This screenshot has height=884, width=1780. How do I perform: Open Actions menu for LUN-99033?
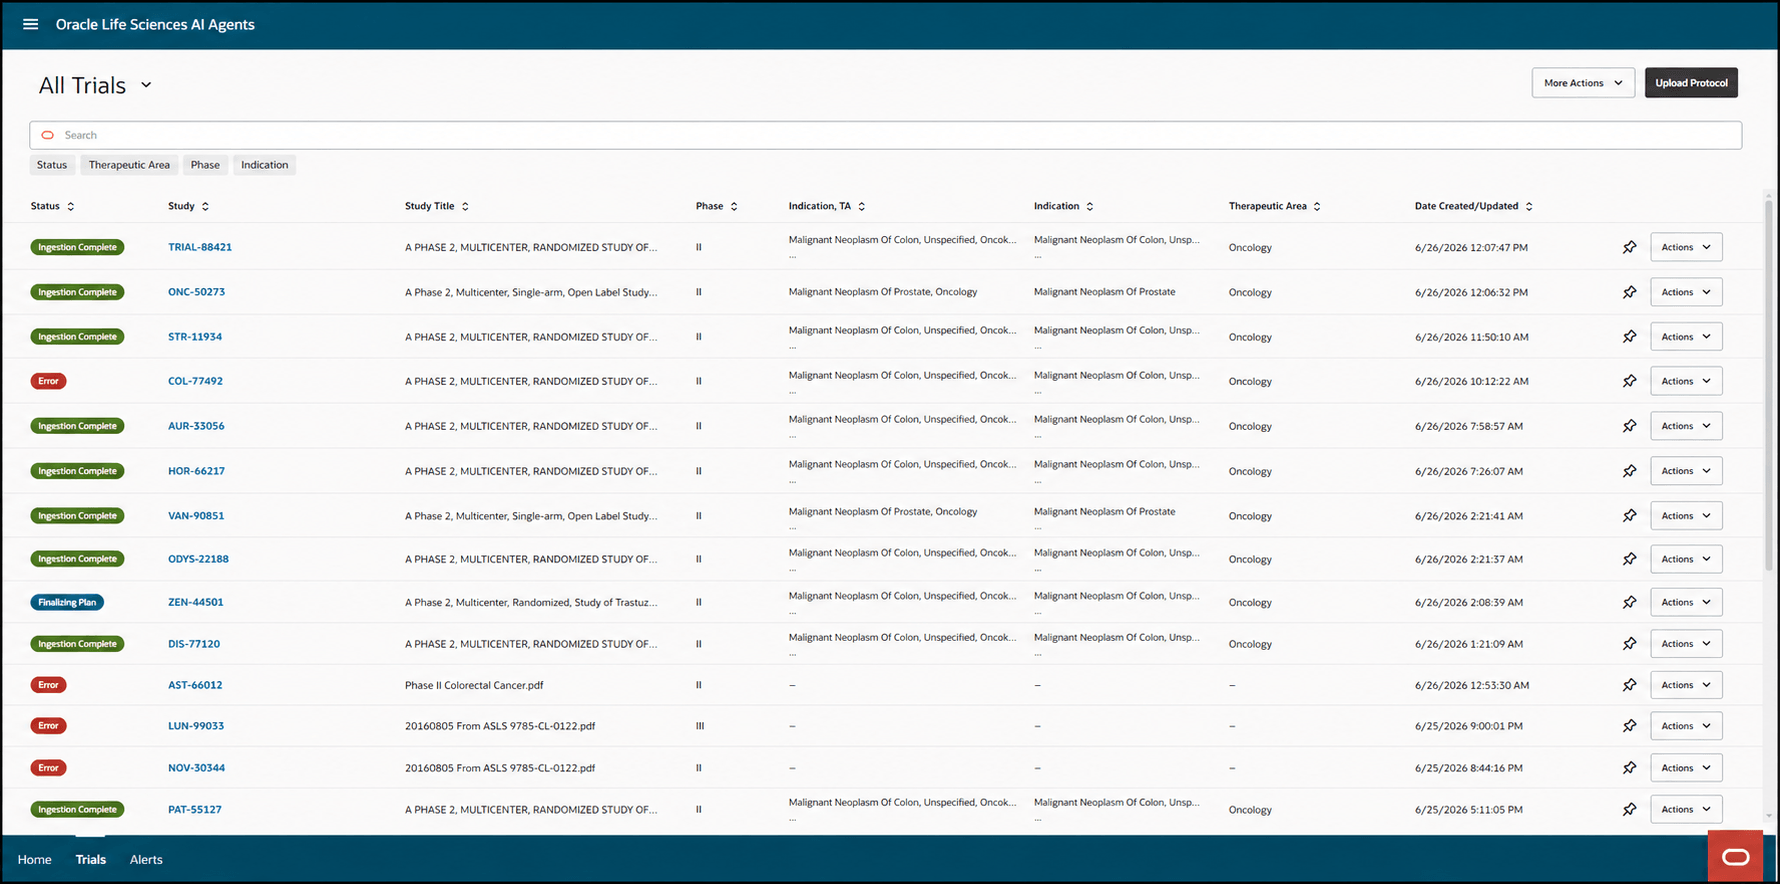pos(1686,726)
